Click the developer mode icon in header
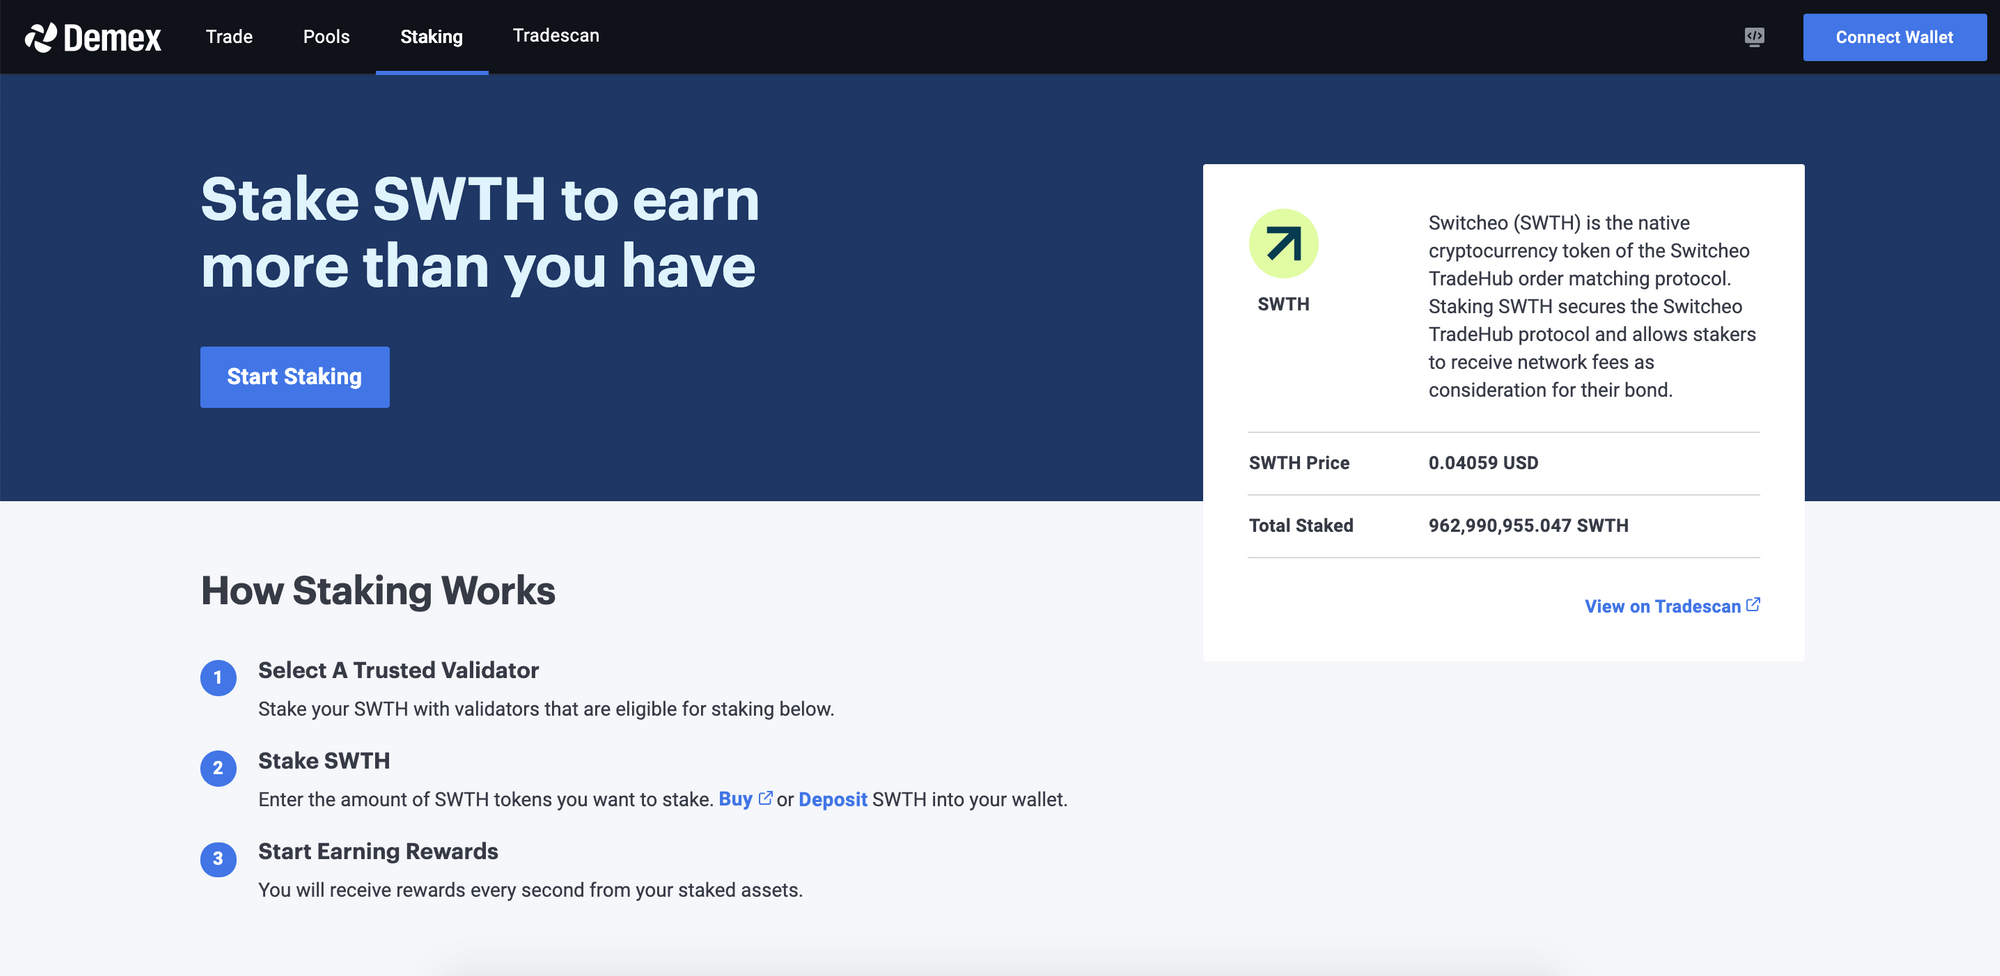The width and height of the screenshot is (2000, 976). [1754, 37]
